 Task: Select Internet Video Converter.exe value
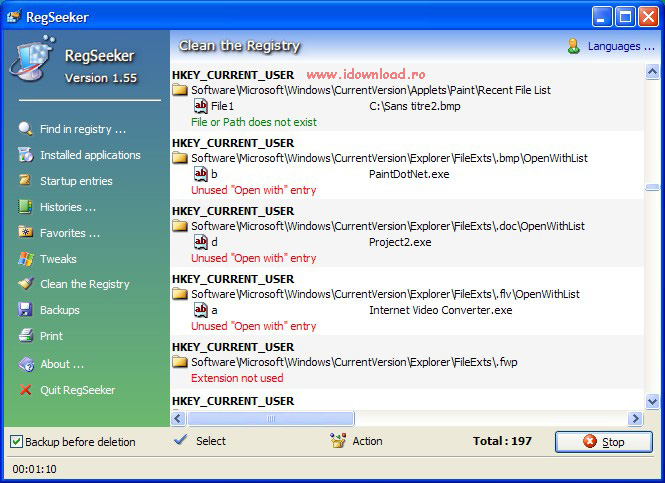click(441, 310)
